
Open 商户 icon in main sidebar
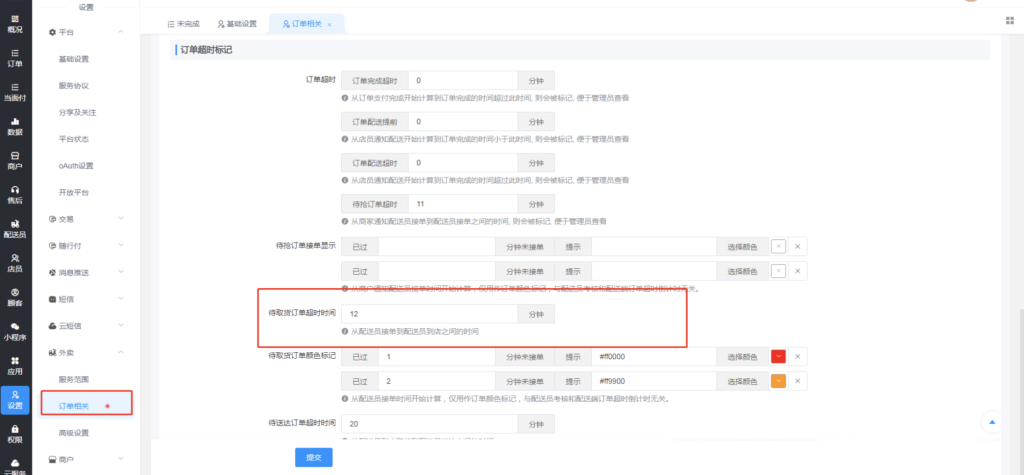tap(14, 159)
